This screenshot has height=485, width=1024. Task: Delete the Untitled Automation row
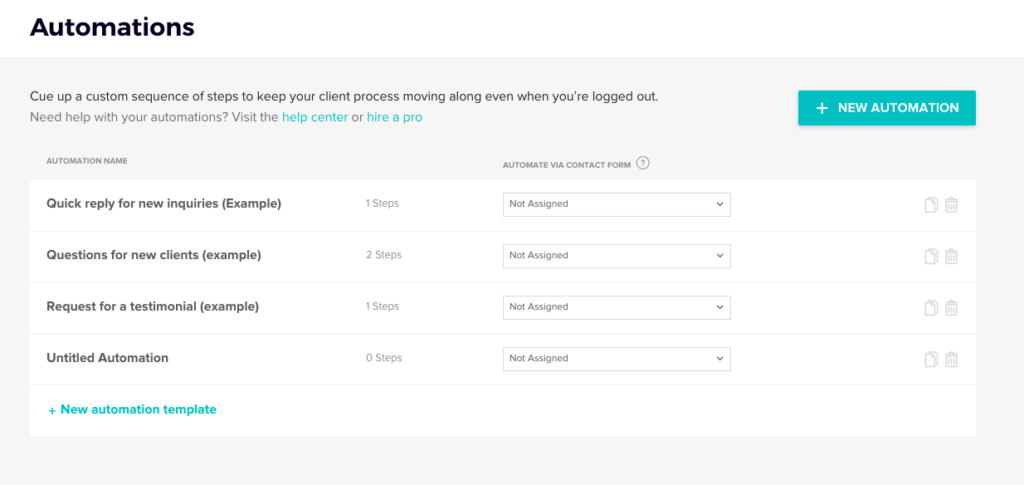pyautogui.click(x=951, y=359)
